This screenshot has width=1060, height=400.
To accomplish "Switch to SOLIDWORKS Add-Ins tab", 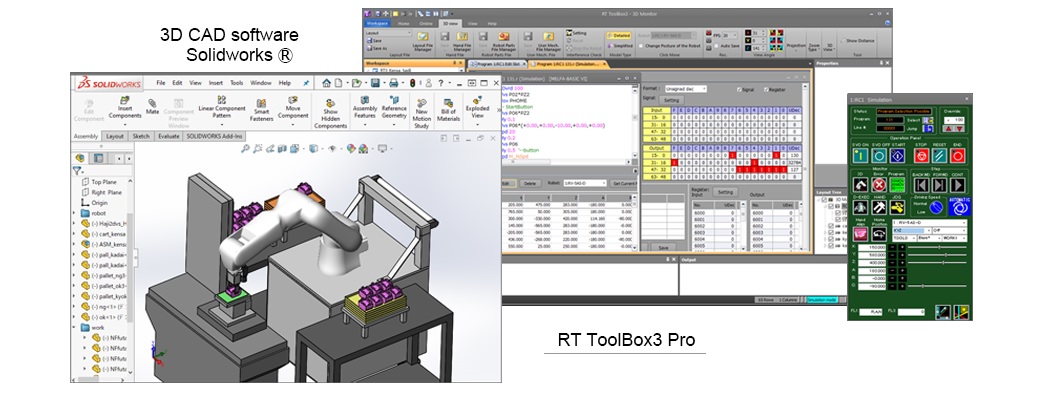I will (216, 136).
